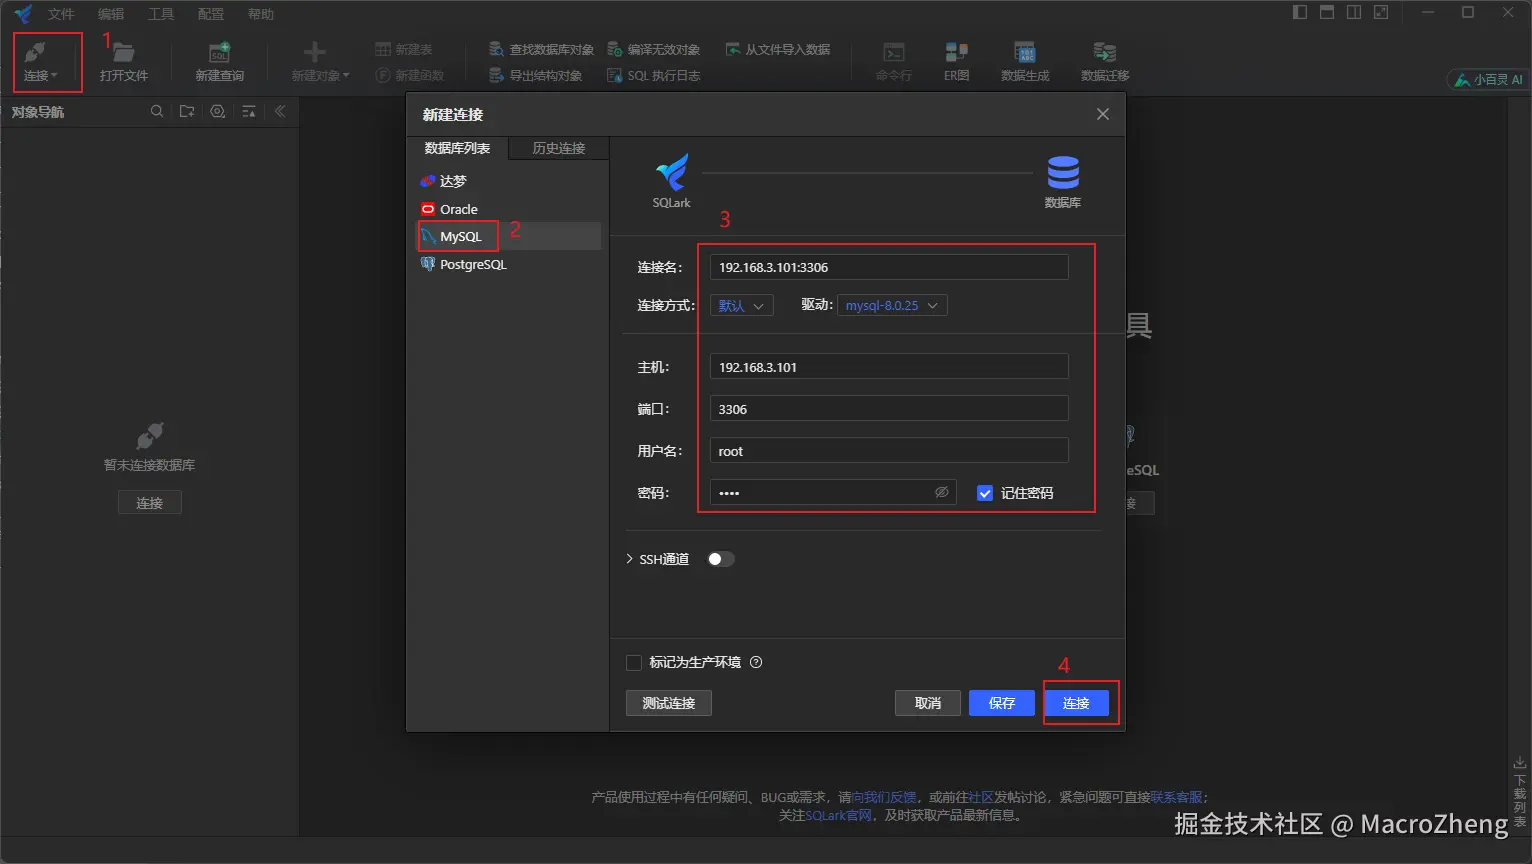Image resolution: width=1532 pixels, height=864 pixels.
Task: Click fullscreen layout icon in title bar
Action: (1381, 12)
